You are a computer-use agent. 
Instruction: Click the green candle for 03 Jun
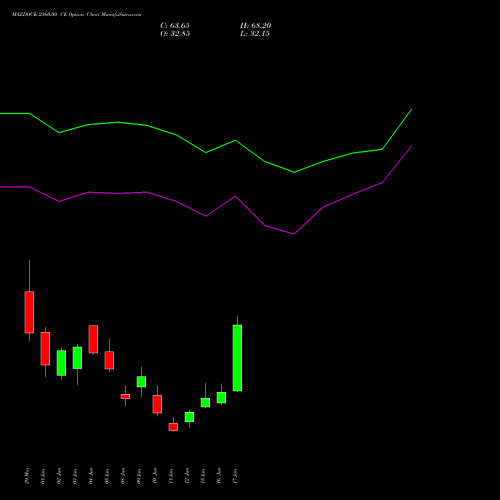point(77,358)
